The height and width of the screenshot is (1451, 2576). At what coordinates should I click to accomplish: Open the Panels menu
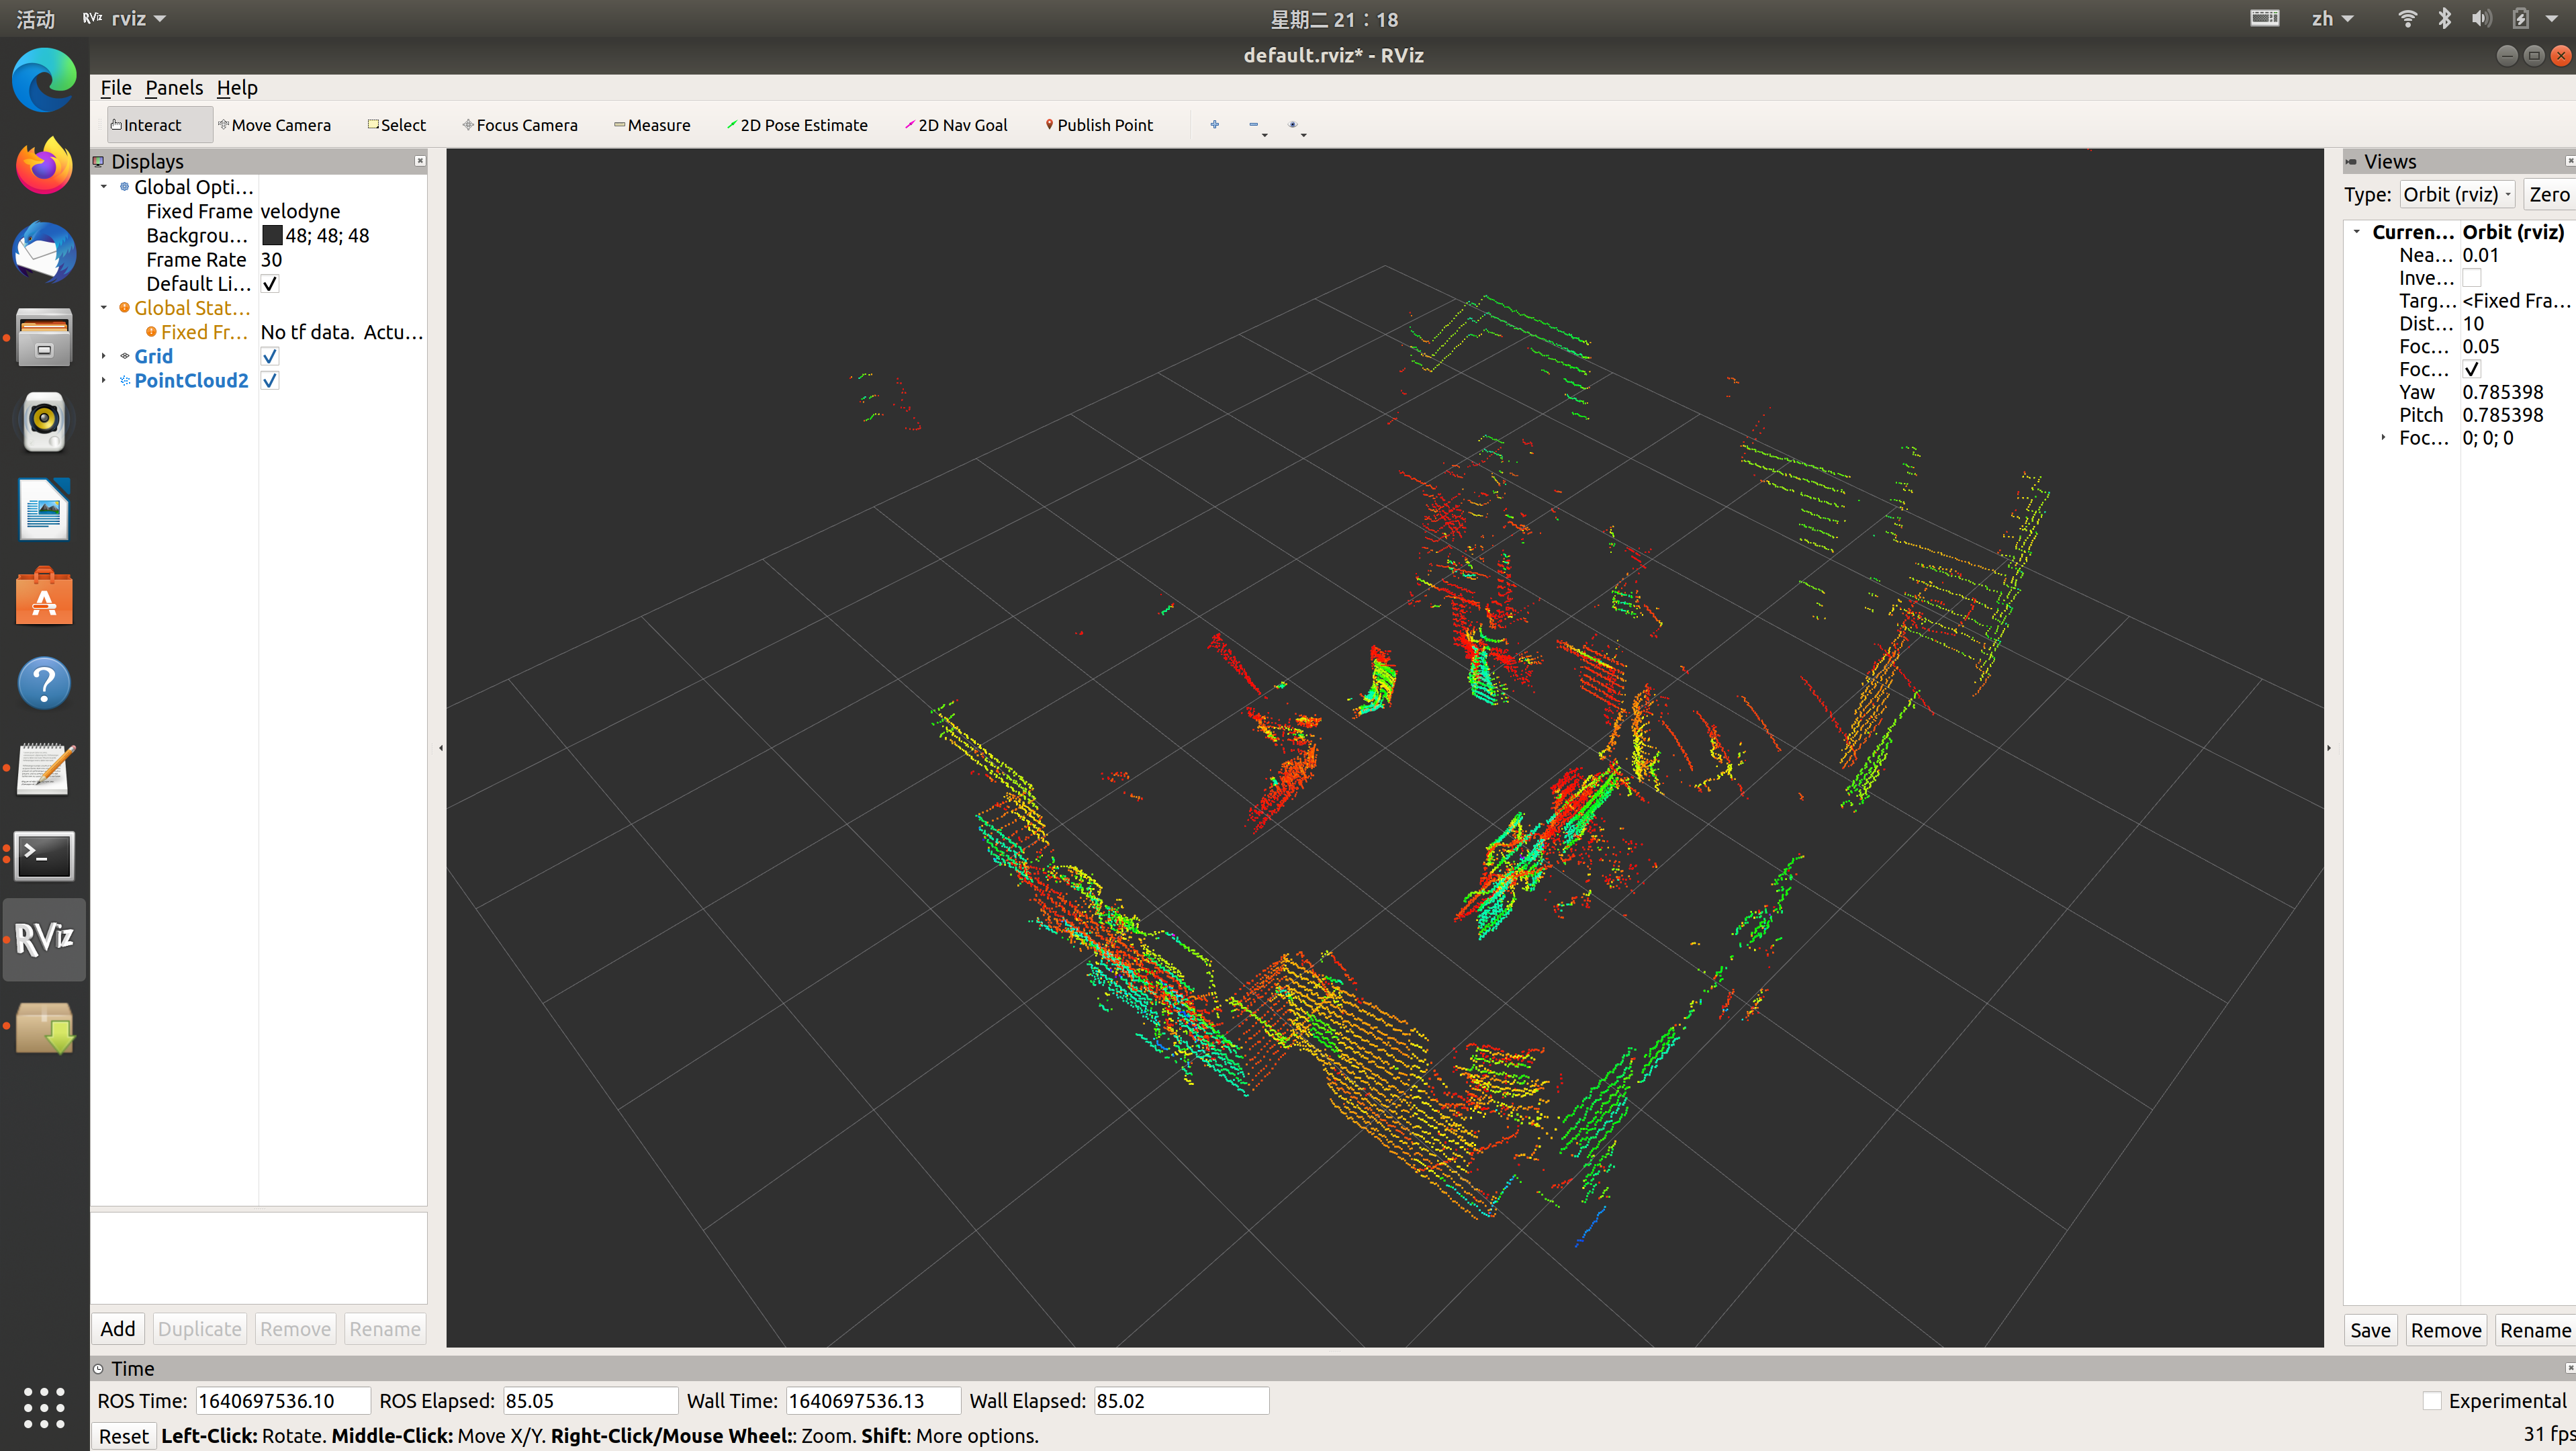174,88
